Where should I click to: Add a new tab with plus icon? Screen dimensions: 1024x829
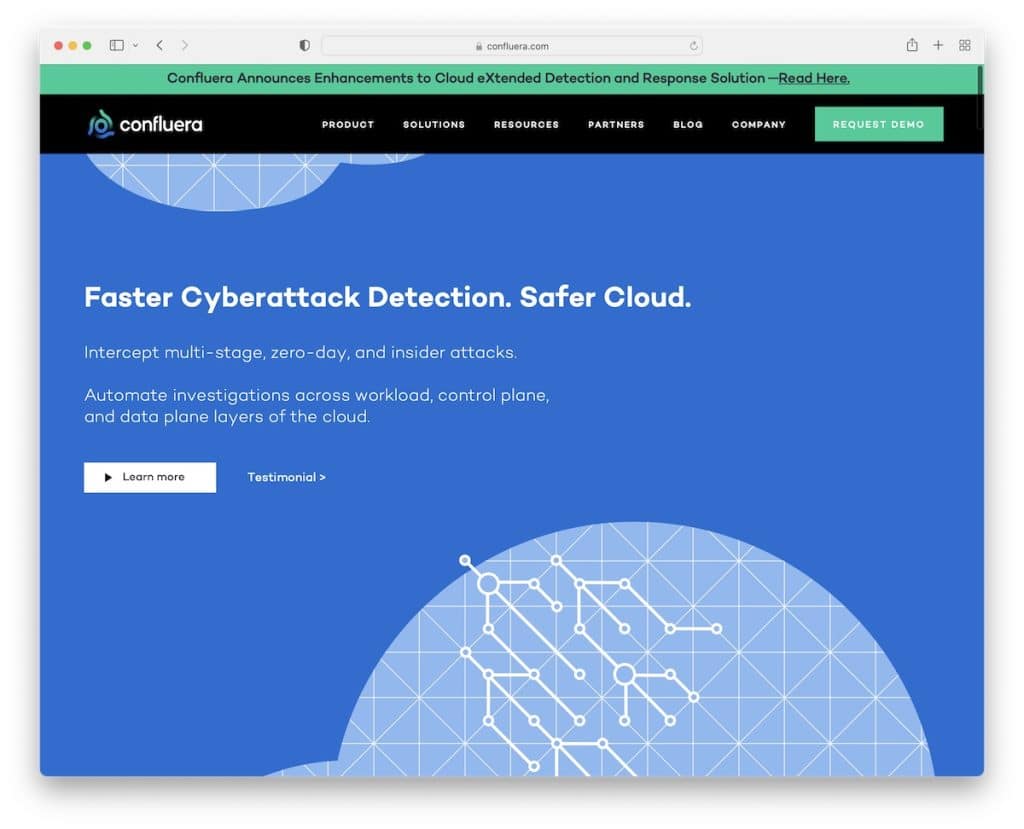pyautogui.click(x=938, y=45)
